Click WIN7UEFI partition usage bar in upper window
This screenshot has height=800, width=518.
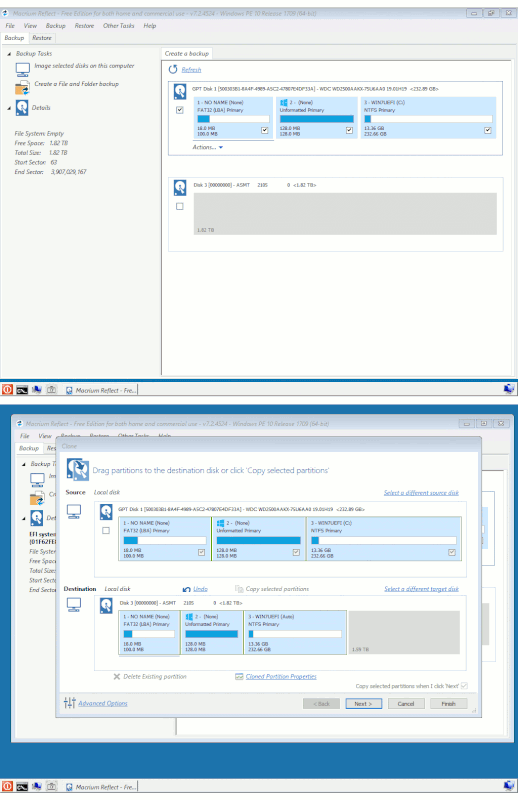(428, 119)
